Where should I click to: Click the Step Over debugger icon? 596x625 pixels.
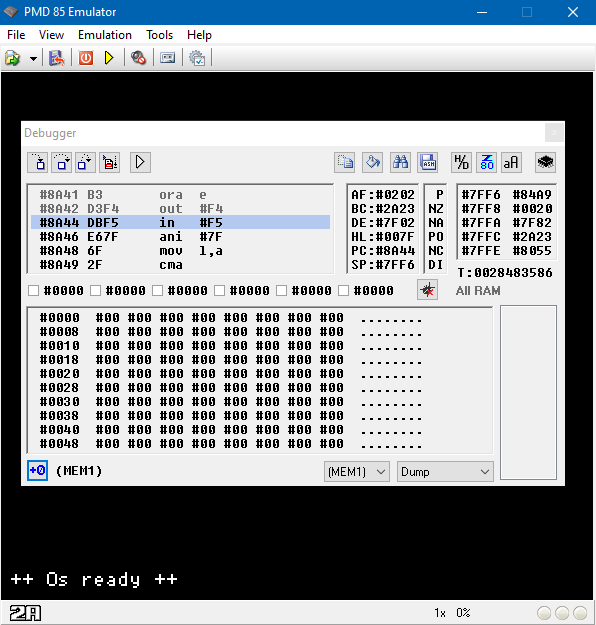coord(61,162)
